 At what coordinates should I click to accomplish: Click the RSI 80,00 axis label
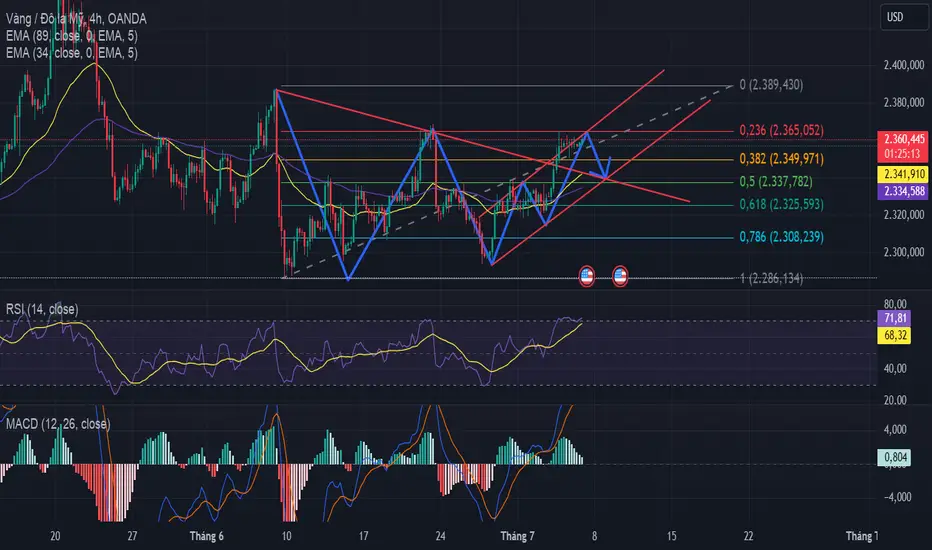(895, 304)
